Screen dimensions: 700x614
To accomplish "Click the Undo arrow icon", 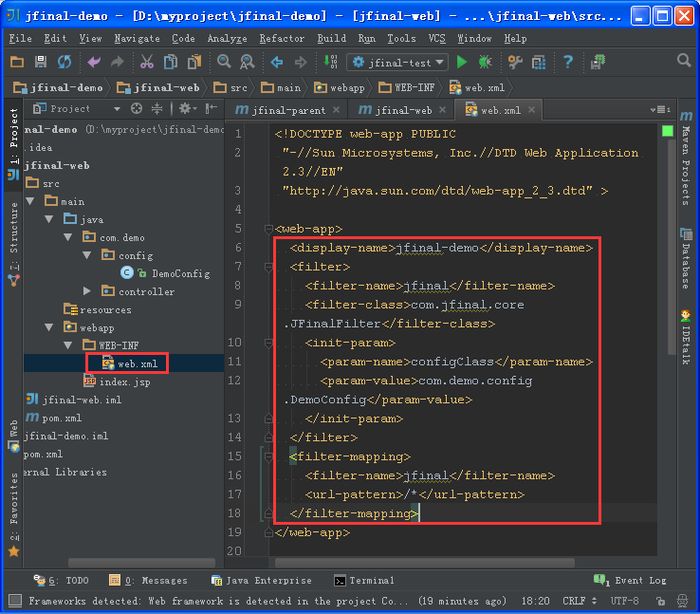I will click(94, 62).
